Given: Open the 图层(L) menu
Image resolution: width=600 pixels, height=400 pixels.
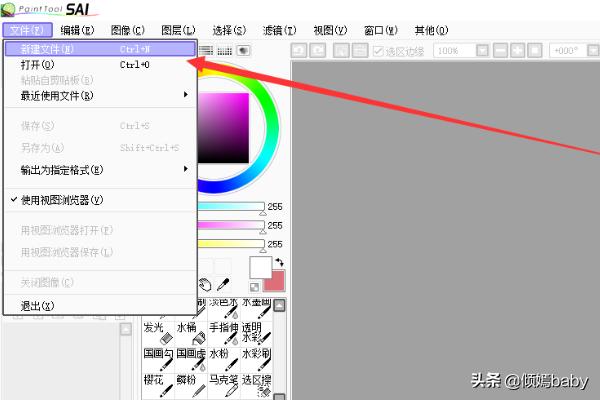Looking at the screenshot, I should tap(178, 30).
